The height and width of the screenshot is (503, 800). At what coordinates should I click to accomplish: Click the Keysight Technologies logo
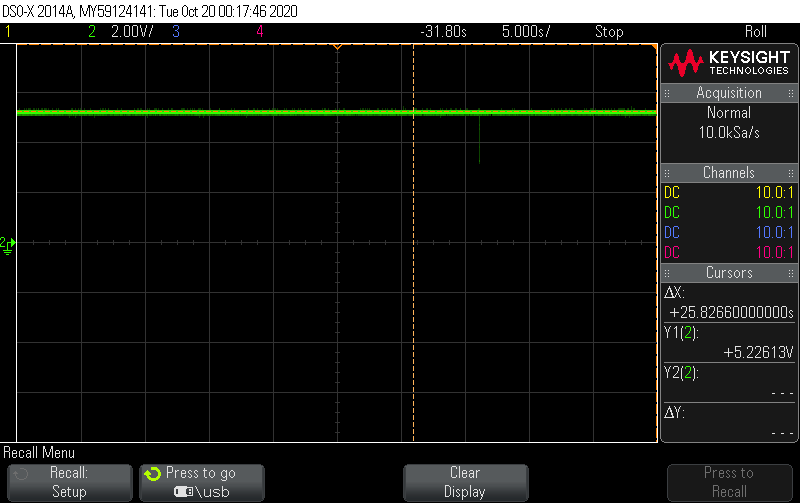(729, 63)
